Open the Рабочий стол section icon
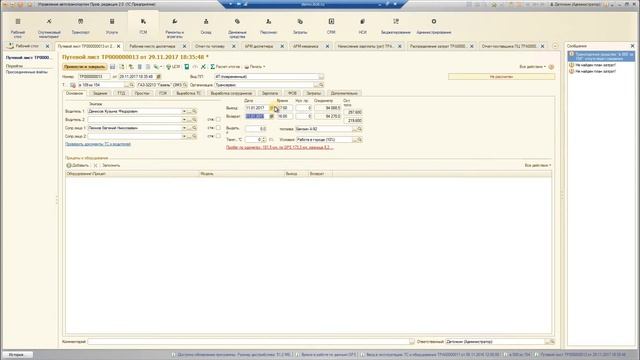 (18, 27)
